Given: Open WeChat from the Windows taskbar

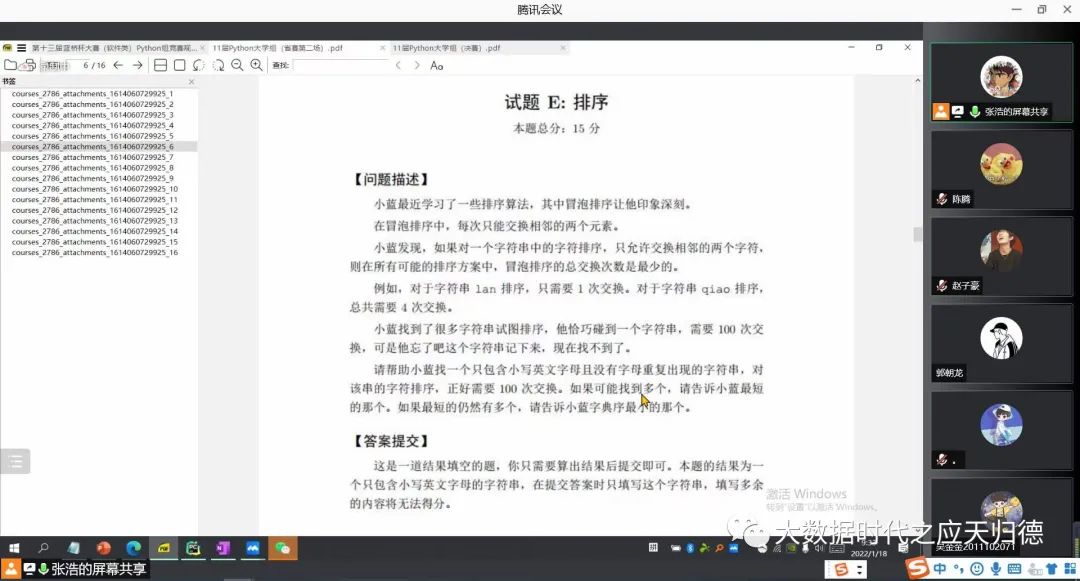Looking at the screenshot, I should point(283,548).
